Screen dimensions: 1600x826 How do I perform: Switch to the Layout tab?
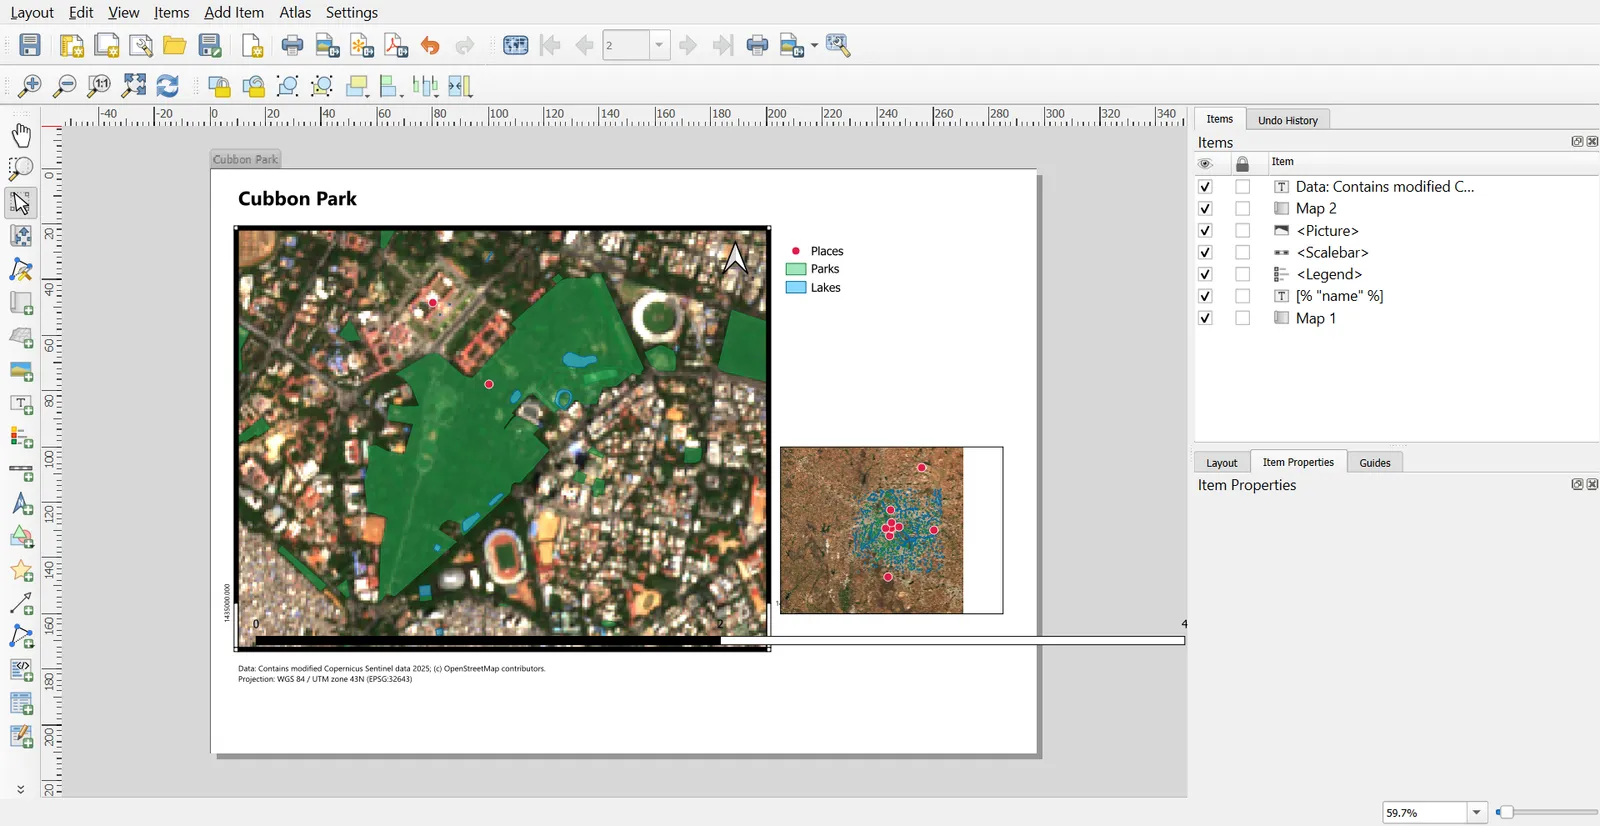(1221, 462)
